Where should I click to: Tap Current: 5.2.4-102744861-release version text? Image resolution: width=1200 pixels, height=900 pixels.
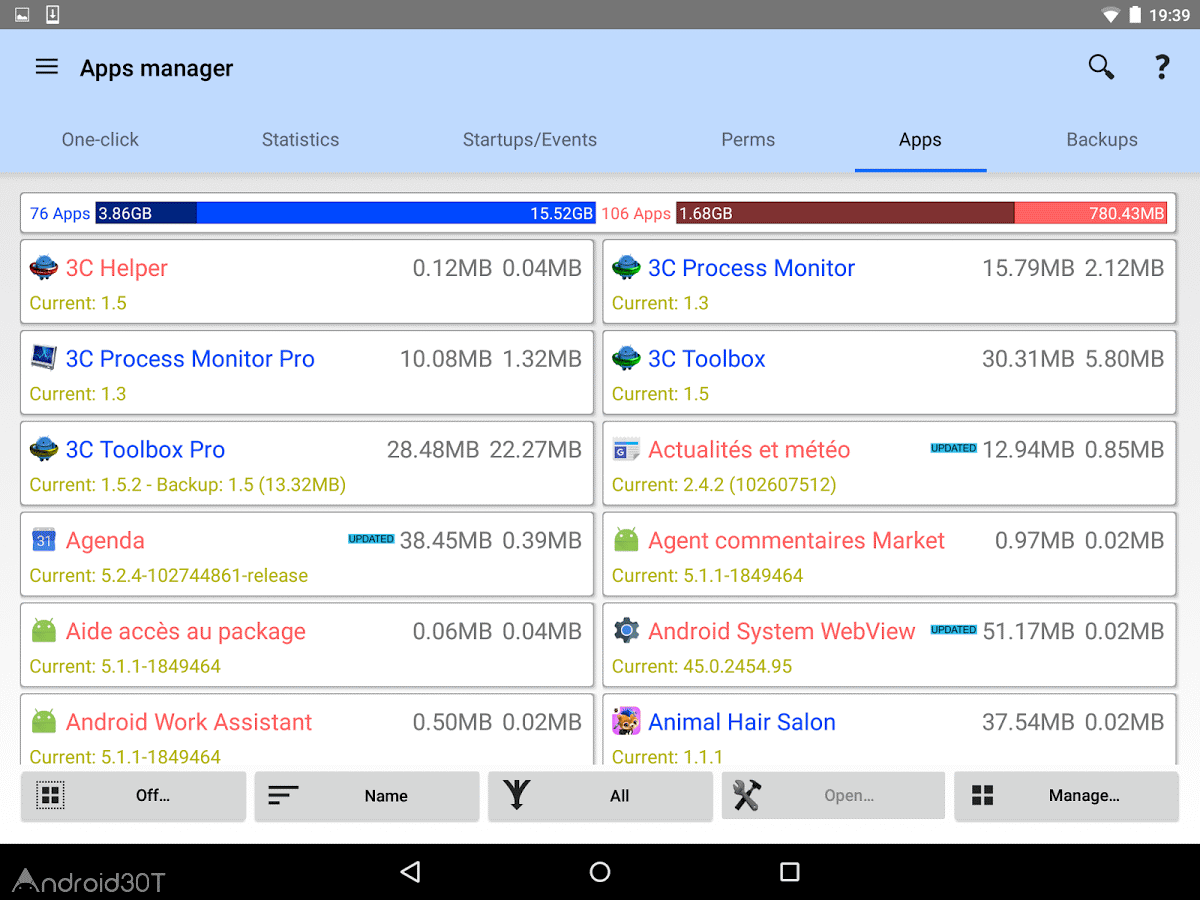(x=169, y=575)
